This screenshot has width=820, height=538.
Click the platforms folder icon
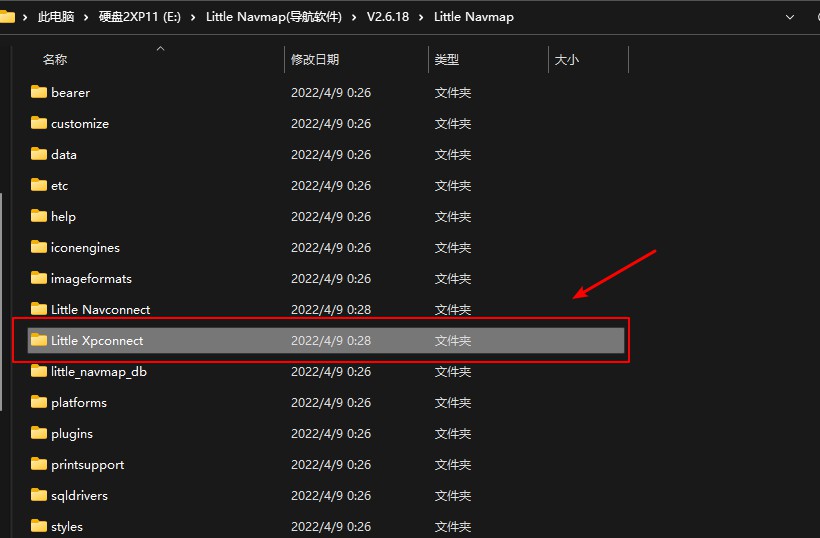pos(39,402)
